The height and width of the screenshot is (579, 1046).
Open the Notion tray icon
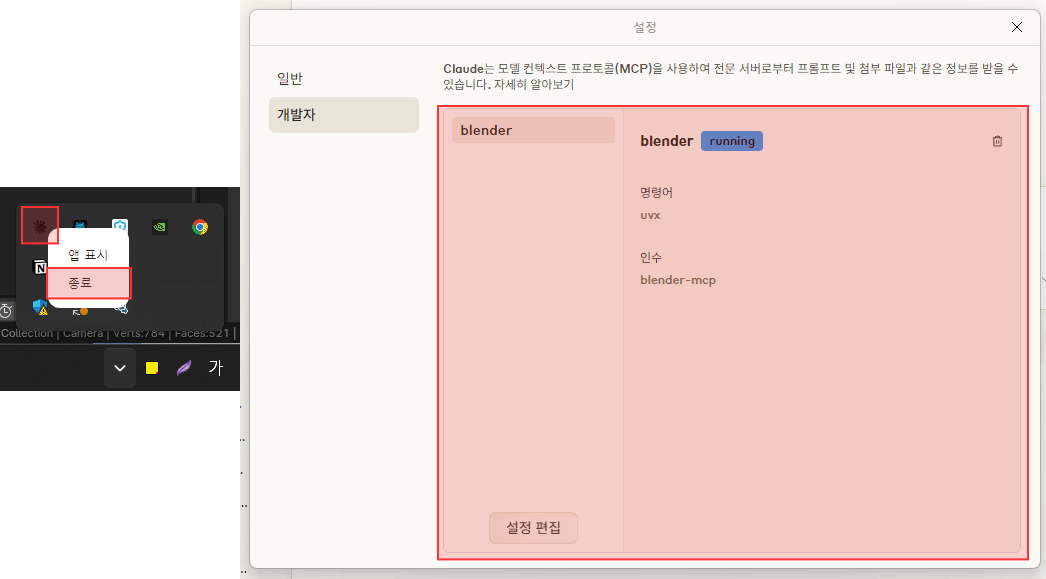point(40,267)
